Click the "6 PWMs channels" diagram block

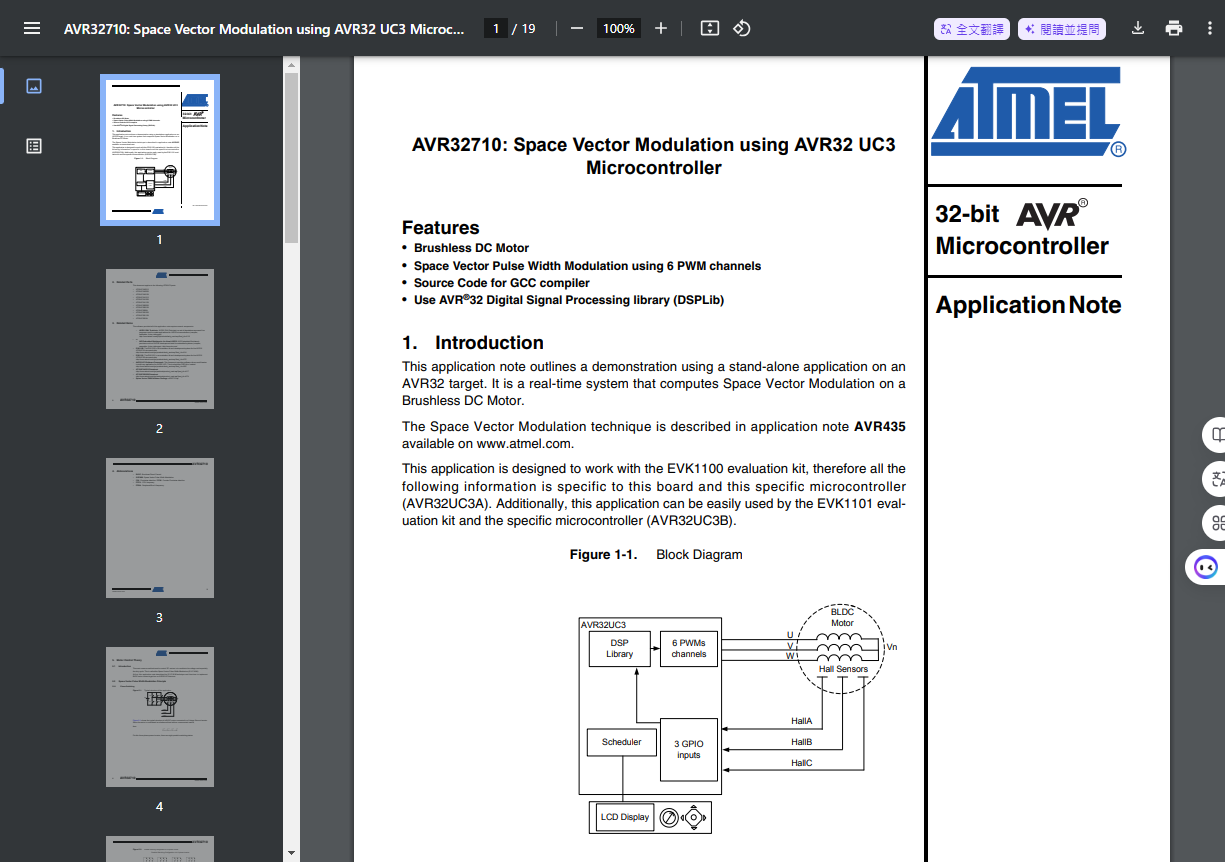(689, 649)
